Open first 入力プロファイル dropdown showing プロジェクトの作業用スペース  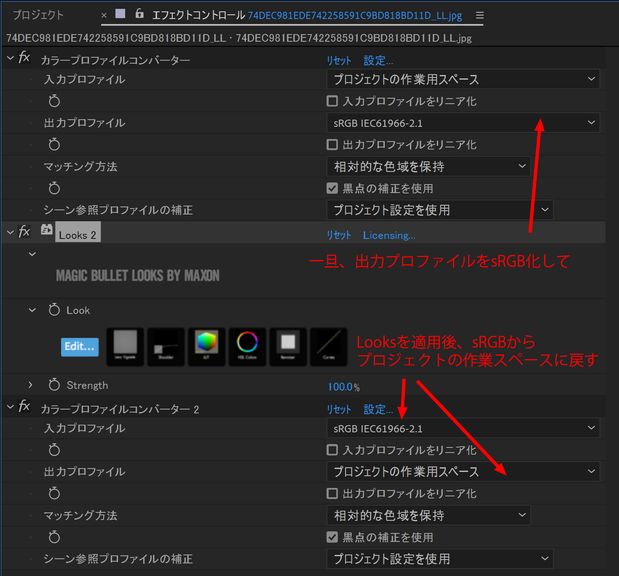point(463,79)
